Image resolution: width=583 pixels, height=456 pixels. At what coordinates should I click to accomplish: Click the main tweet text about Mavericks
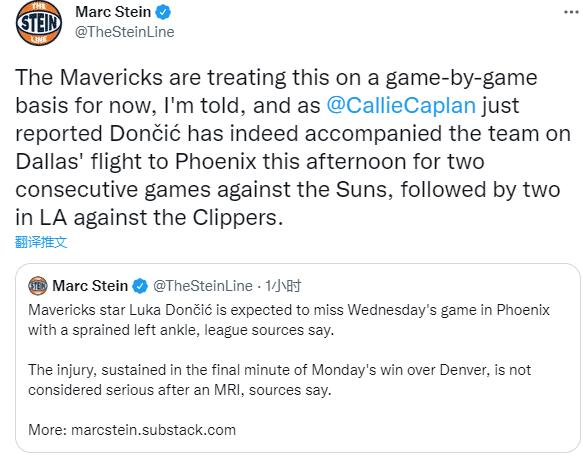click(x=293, y=147)
